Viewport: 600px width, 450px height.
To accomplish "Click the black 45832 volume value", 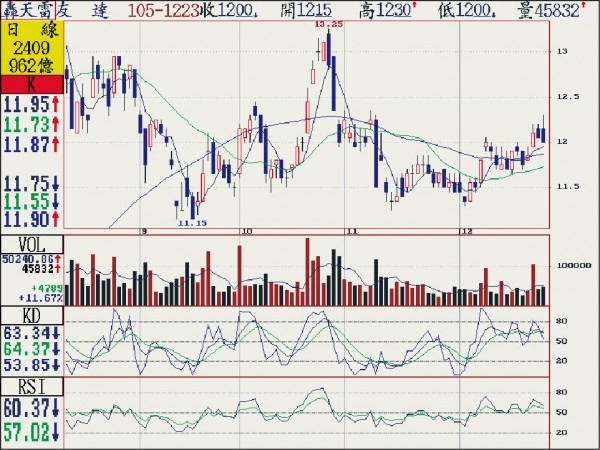I will click(x=41, y=269).
